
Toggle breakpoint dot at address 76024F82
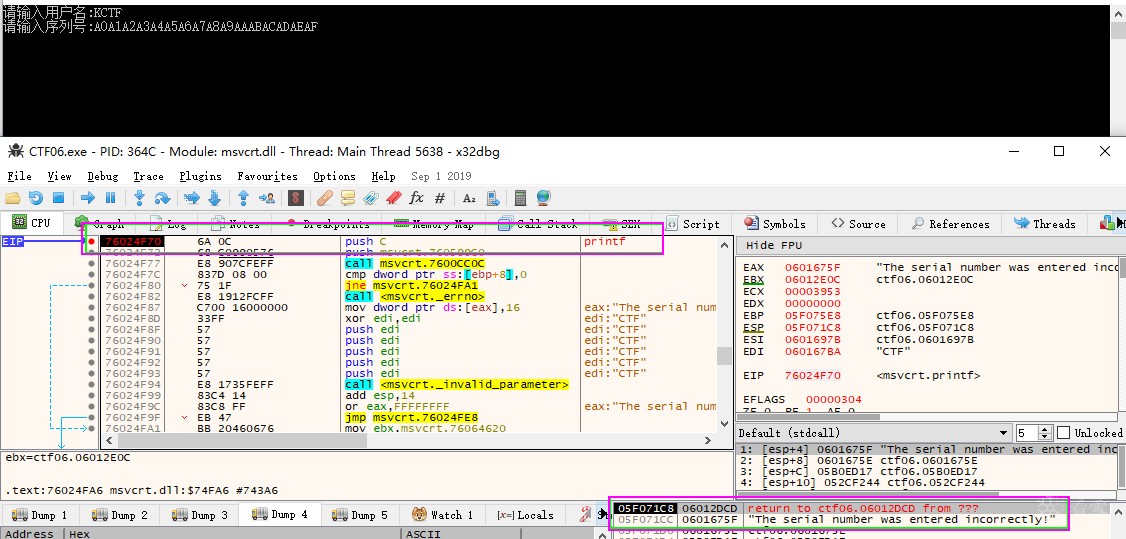point(91,296)
